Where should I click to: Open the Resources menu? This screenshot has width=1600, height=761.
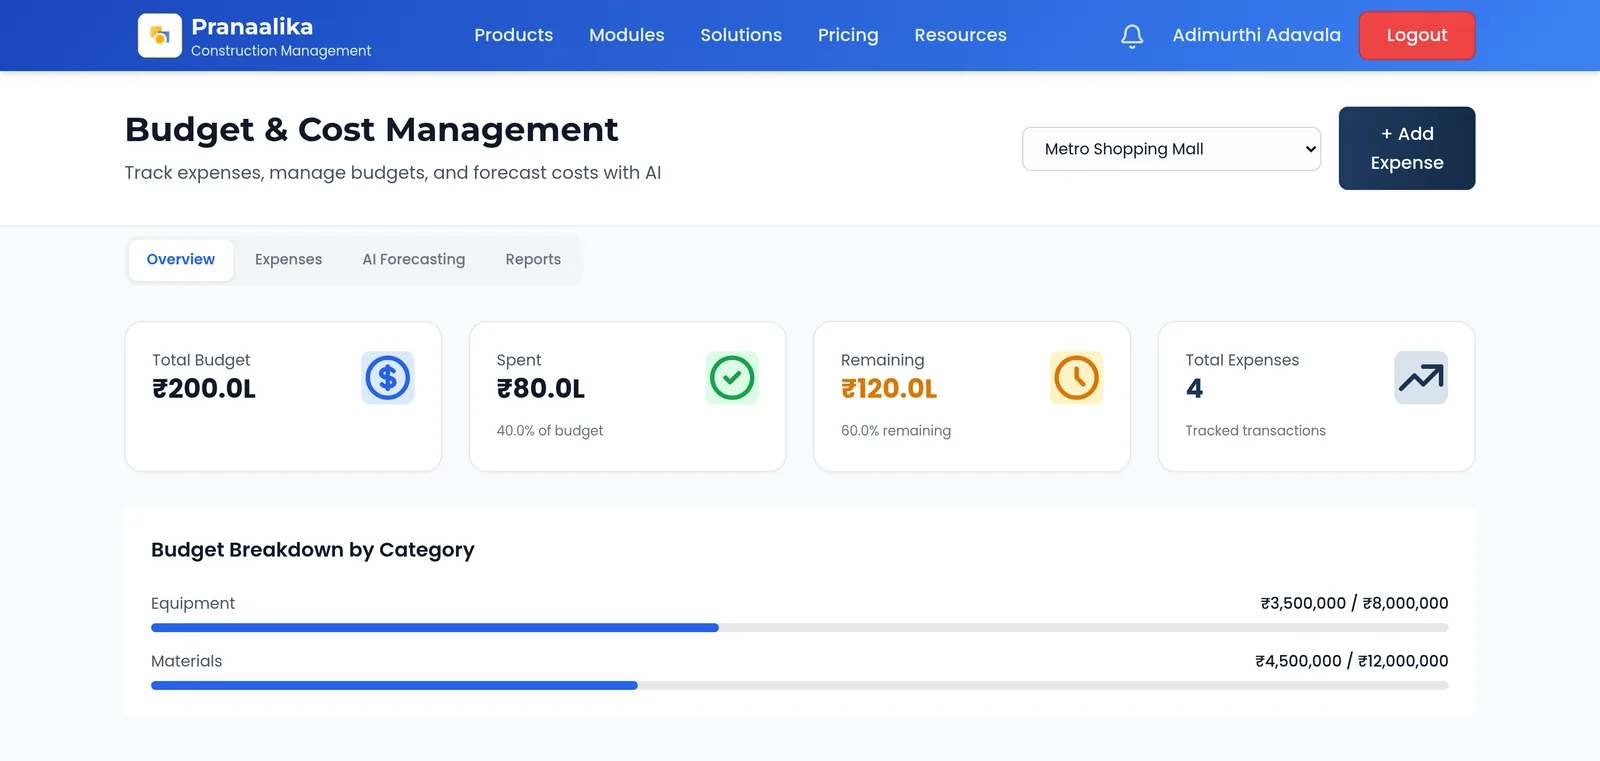coord(960,35)
